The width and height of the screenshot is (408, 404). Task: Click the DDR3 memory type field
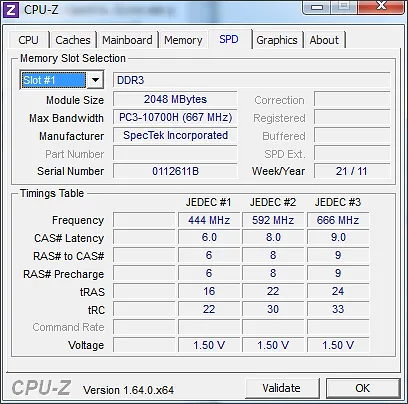[x=252, y=80]
